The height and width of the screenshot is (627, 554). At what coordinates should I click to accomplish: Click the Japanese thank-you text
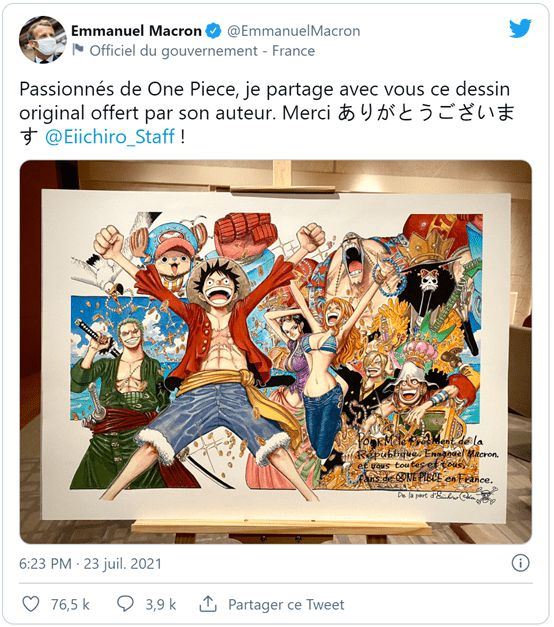tap(426, 114)
